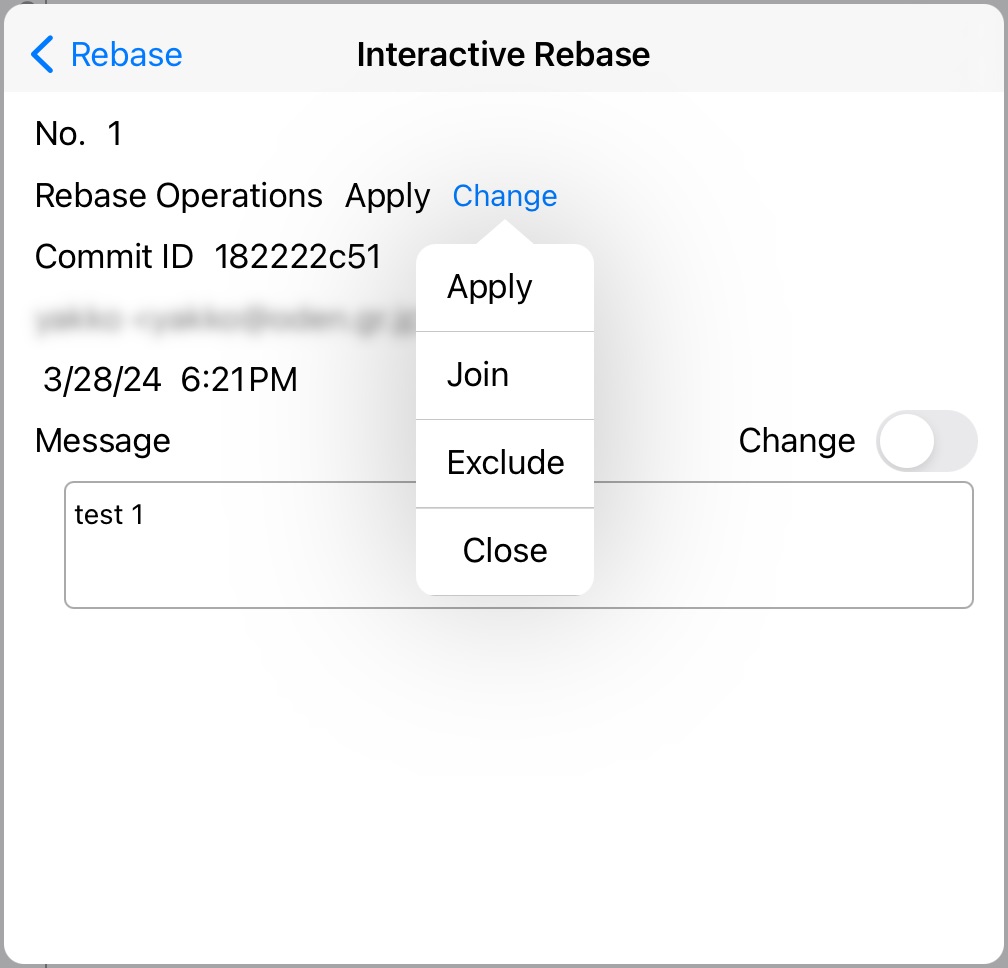The width and height of the screenshot is (1008, 968).
Task: Open the Change operations dropdown
Action: click(505, 197)
